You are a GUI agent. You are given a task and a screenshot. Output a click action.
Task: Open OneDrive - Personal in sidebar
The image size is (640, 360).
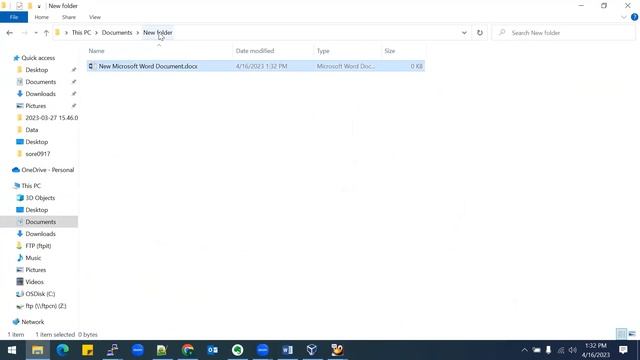(47, 170)
